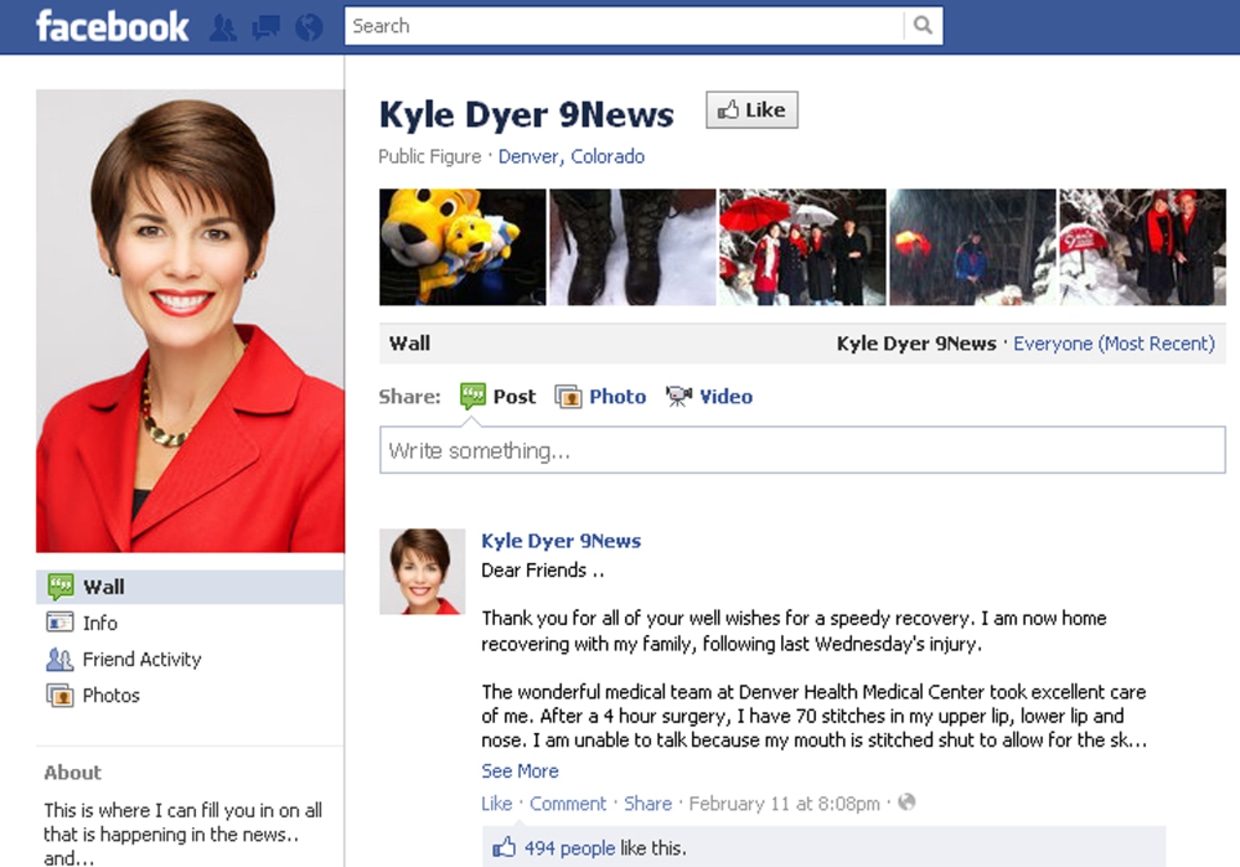Open the red umbrella group photo thumbnail
The width and height of the screenshot is (1240, 867).
[x=802, y=247]
